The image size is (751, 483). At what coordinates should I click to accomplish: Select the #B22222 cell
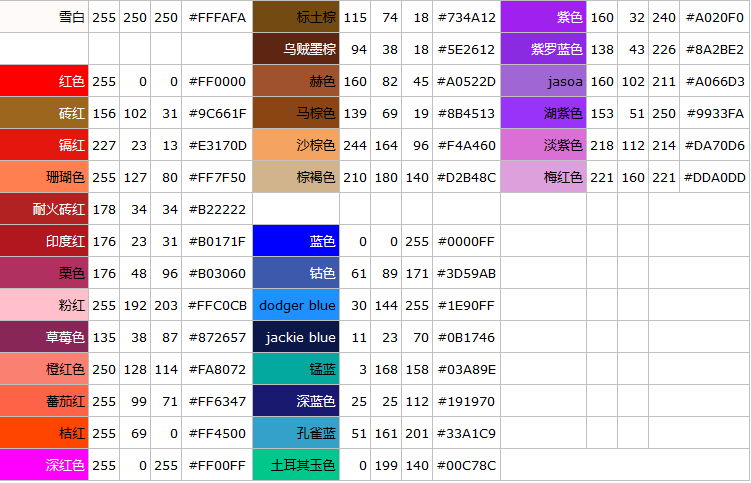217,209
